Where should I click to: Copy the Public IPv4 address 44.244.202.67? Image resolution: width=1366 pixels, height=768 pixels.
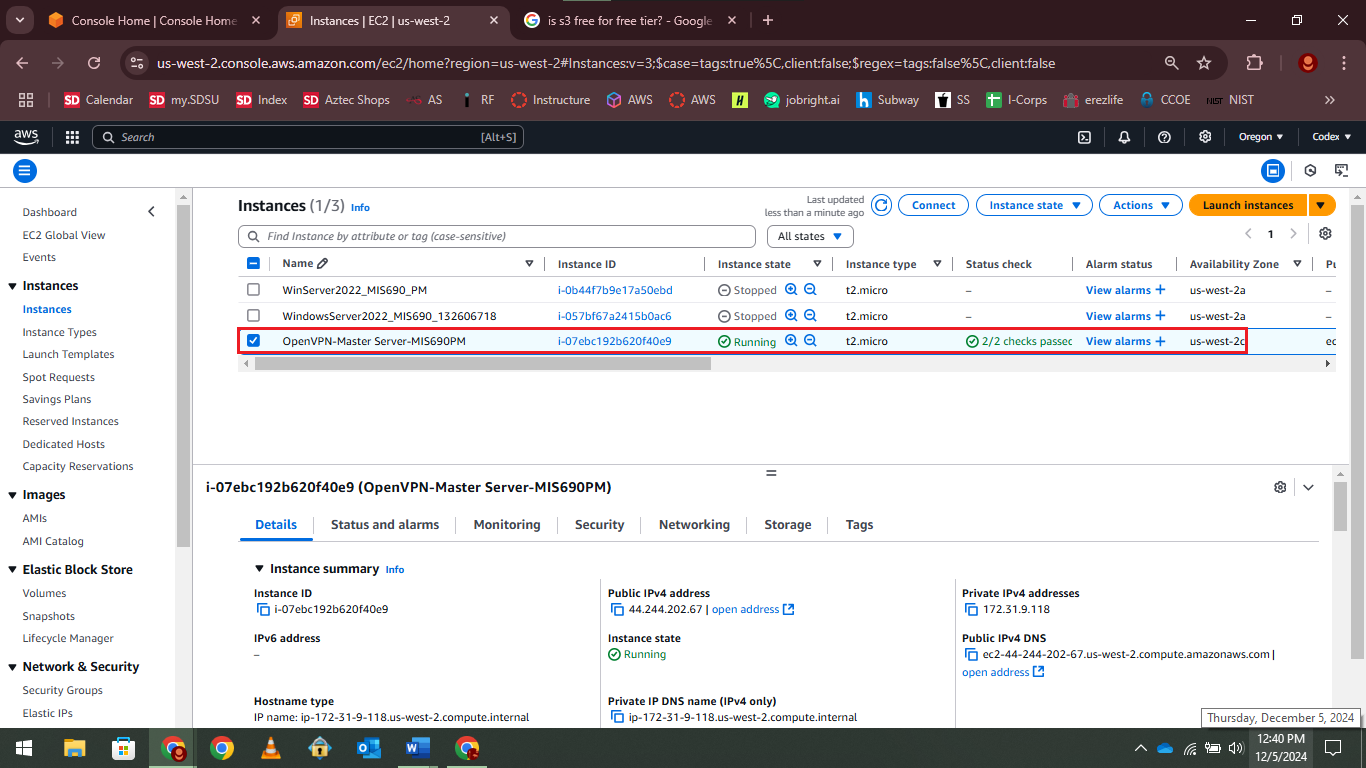click(618, 609)
